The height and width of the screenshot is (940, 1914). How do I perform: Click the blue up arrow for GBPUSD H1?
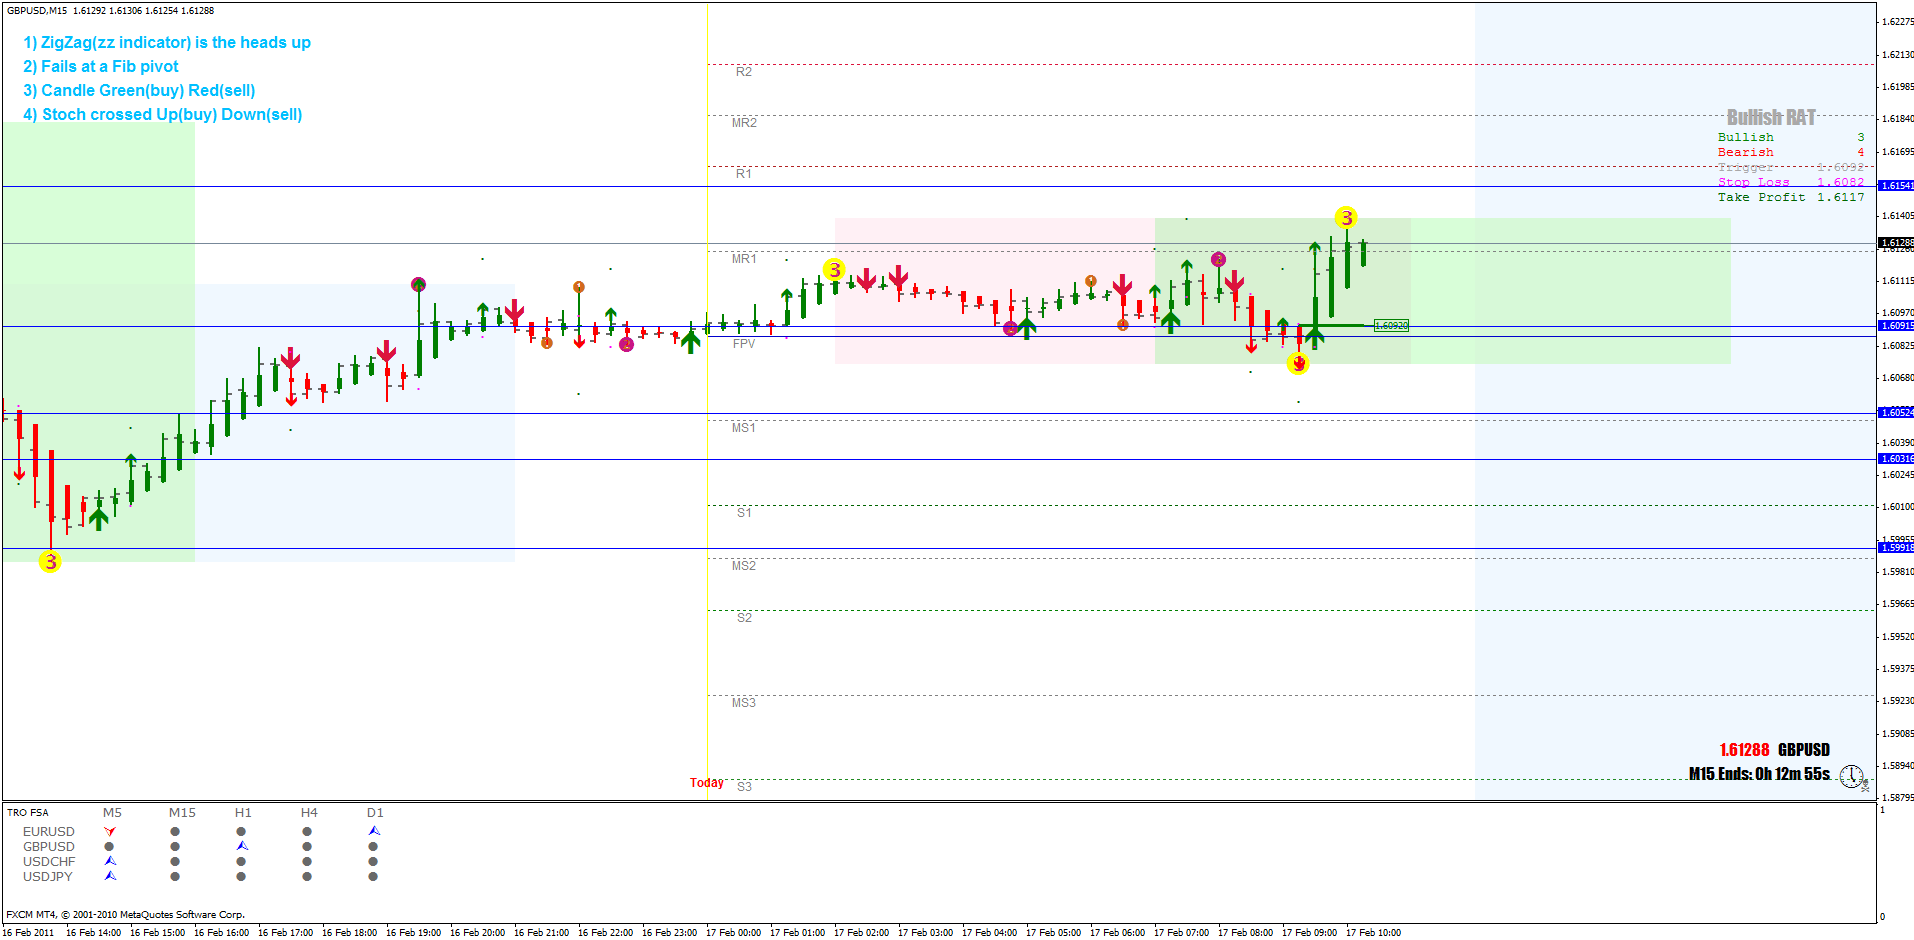click(242, 846)
